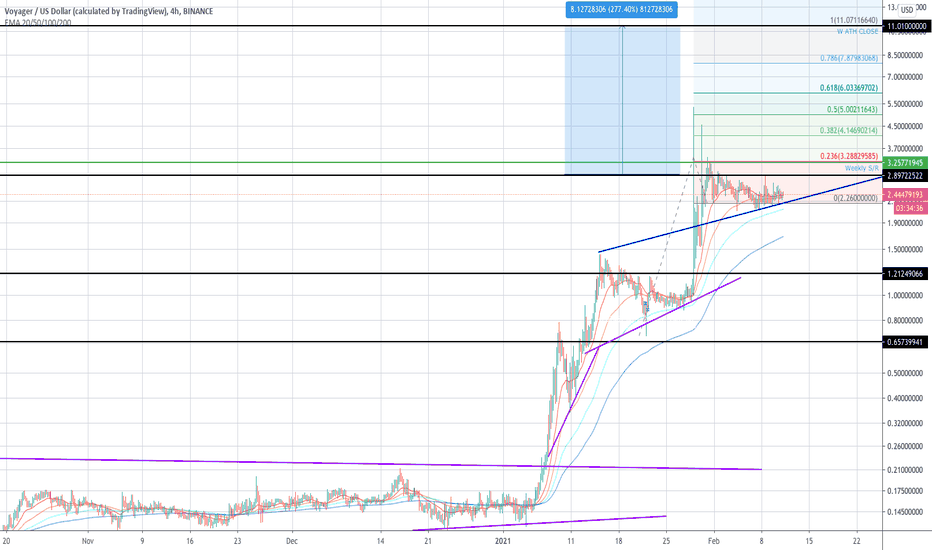The height and width of the screenshot is (550, 932).
Task: Click the current price 2.44479193 label
Action: coord(905,195)
